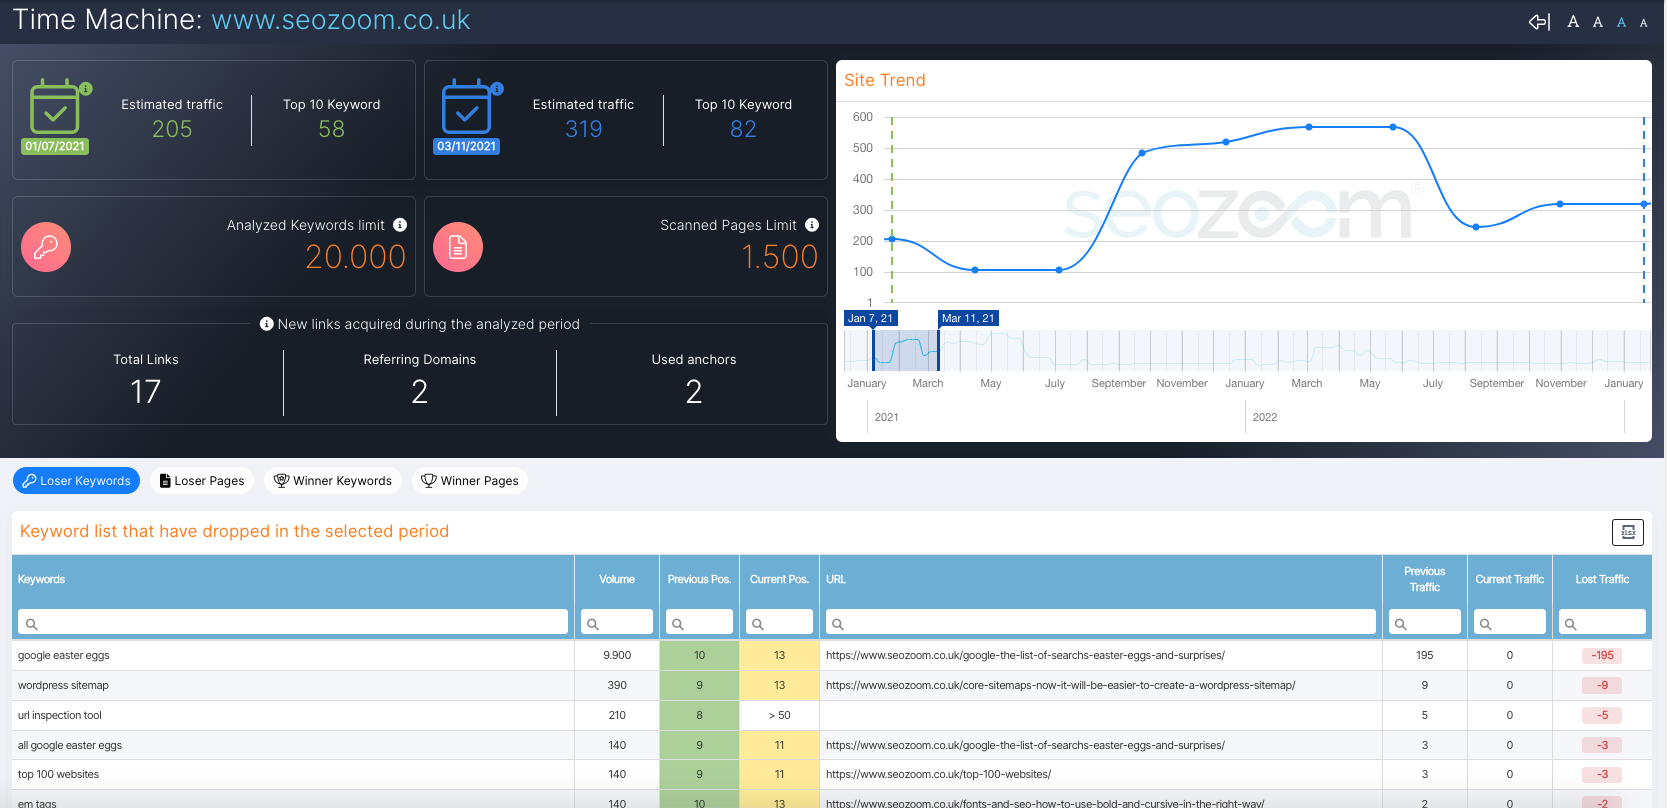Viewport: 1667px width, 808px height.
Task: Open the Winner Pages tab
Action: (470, 481)
